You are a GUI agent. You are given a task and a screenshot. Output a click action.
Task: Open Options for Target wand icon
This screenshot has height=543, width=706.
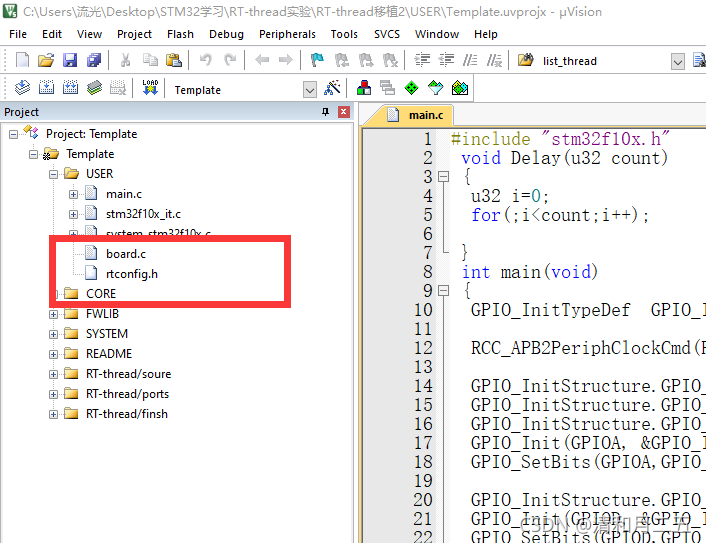click(x=332, y=87)
